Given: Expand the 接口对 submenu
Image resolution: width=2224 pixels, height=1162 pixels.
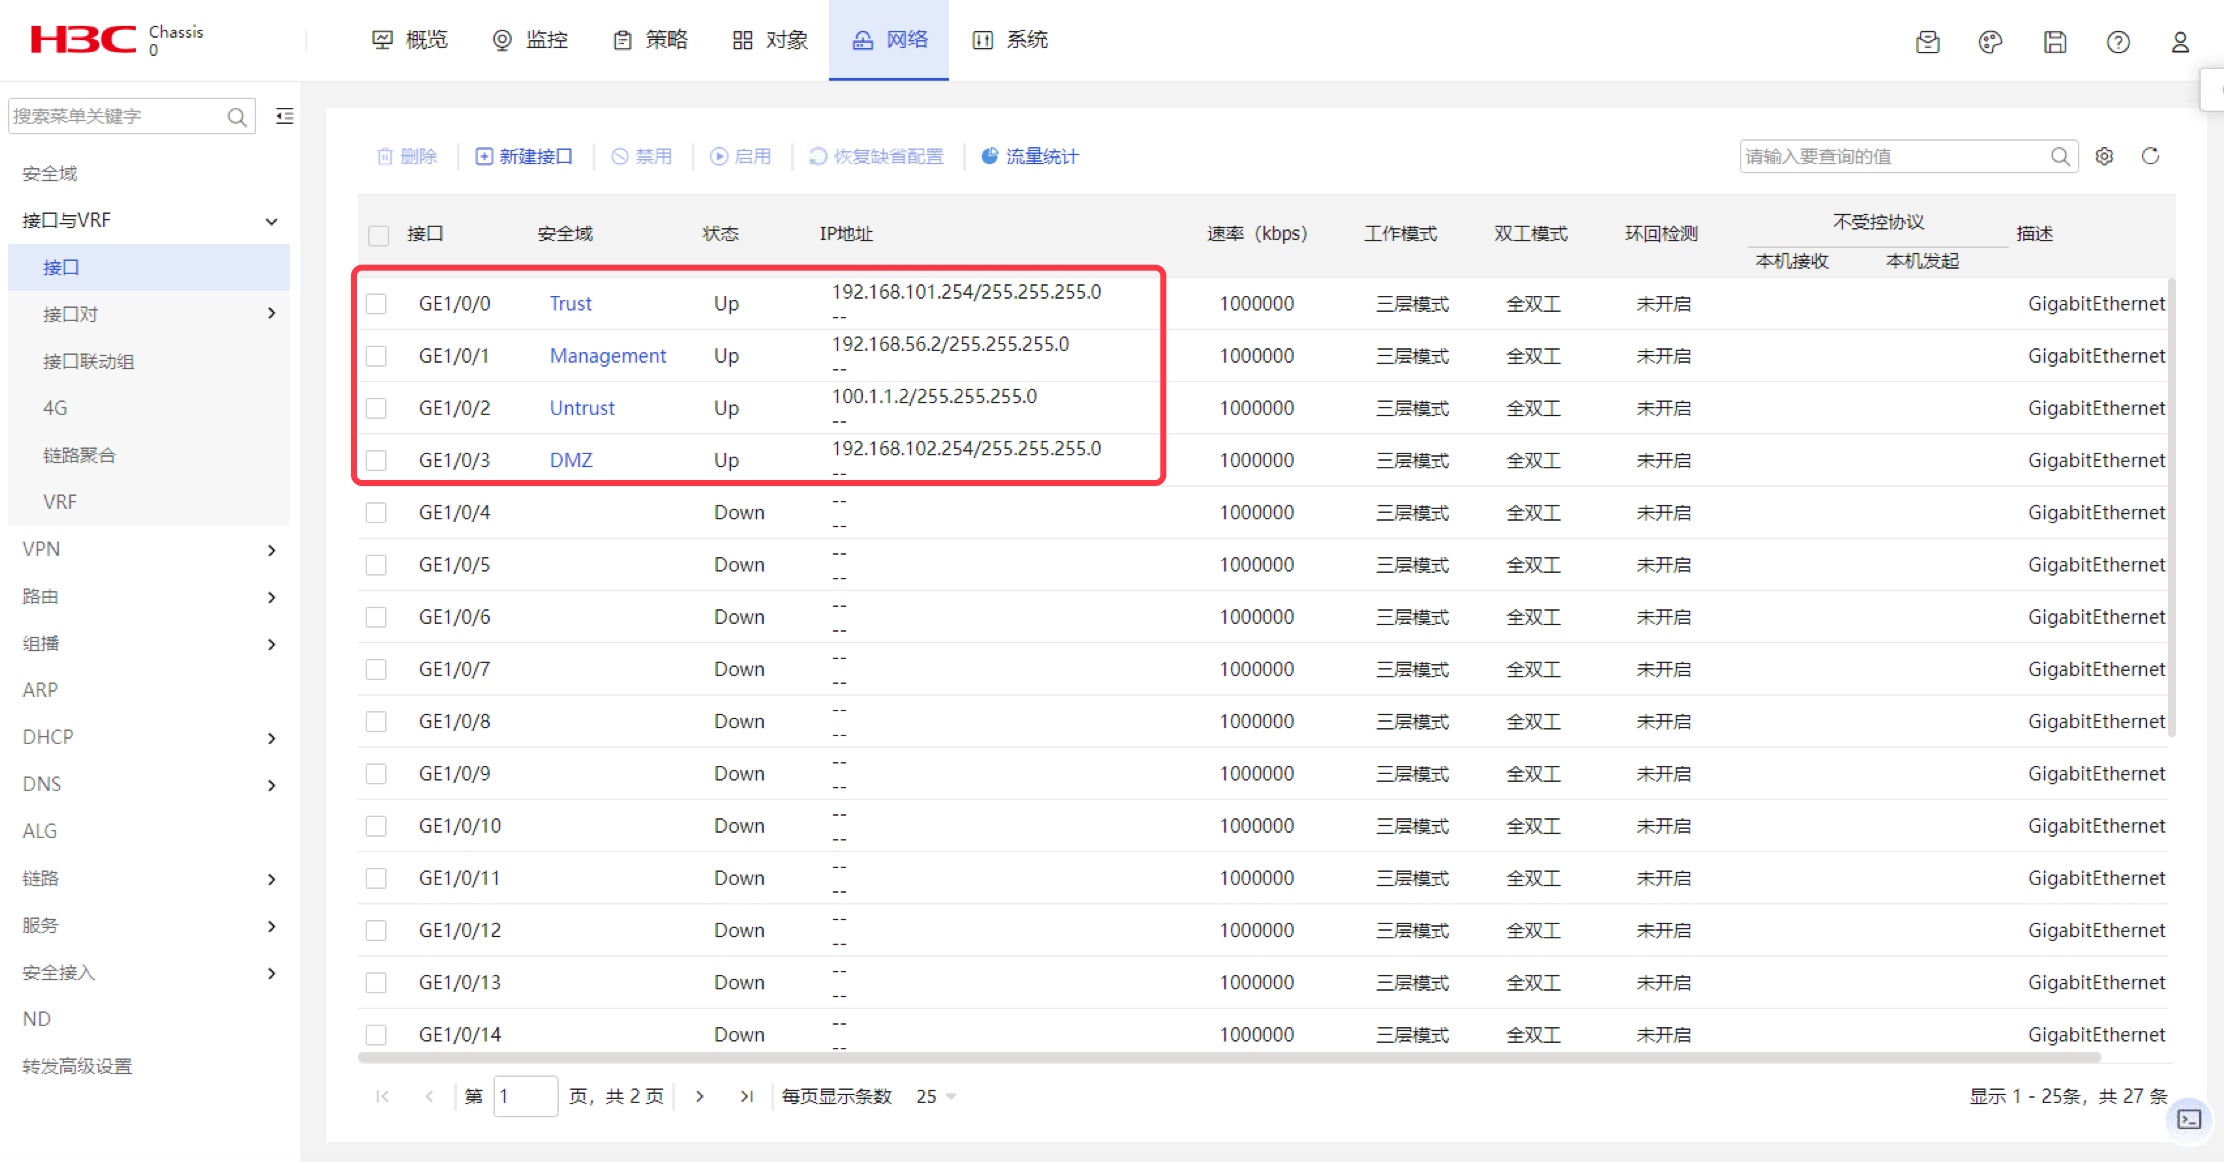Looking at the screenshot, I should [x=271, y=314].
